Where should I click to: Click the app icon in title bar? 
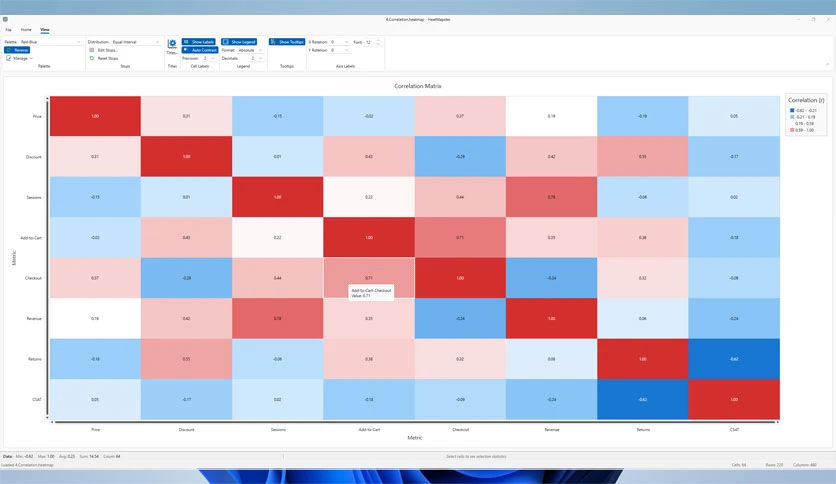point(5,19)
